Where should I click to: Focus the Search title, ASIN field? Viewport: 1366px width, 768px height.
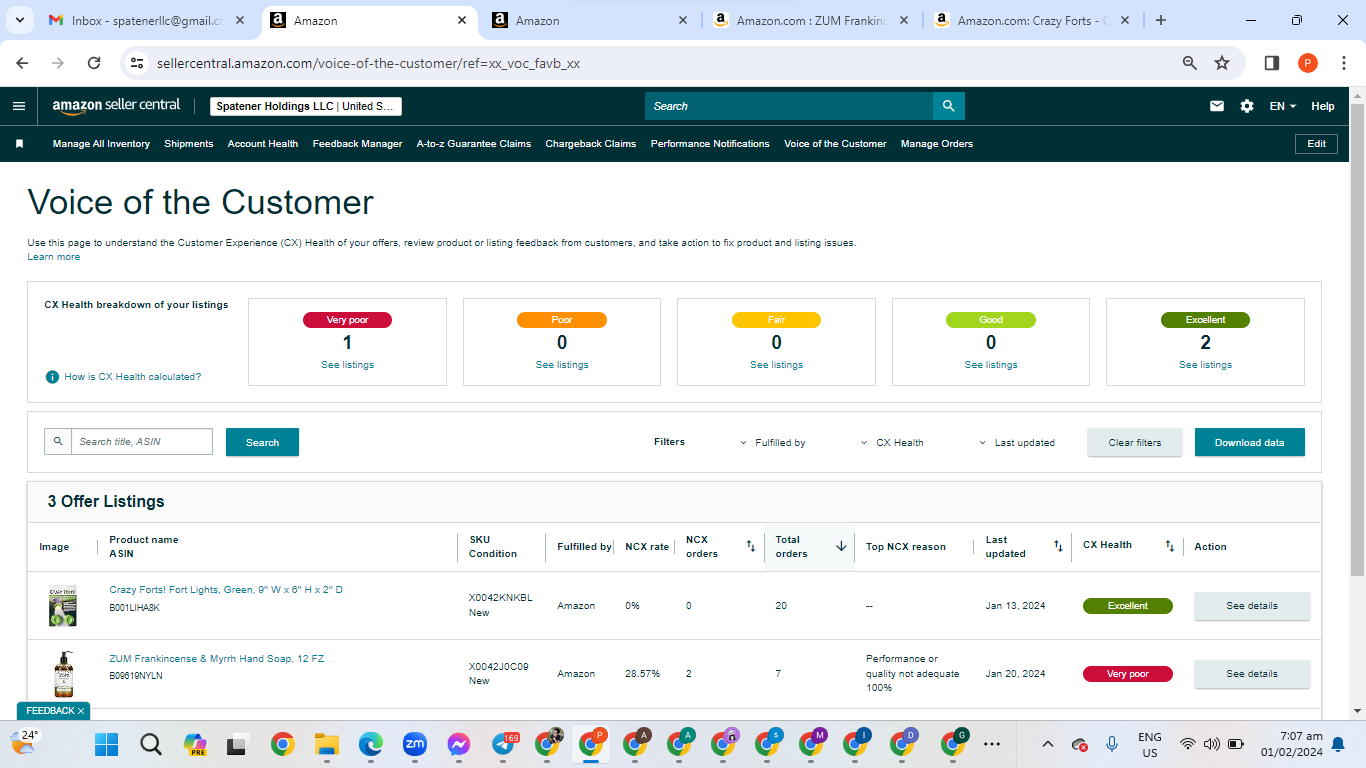tap(142, 441)
